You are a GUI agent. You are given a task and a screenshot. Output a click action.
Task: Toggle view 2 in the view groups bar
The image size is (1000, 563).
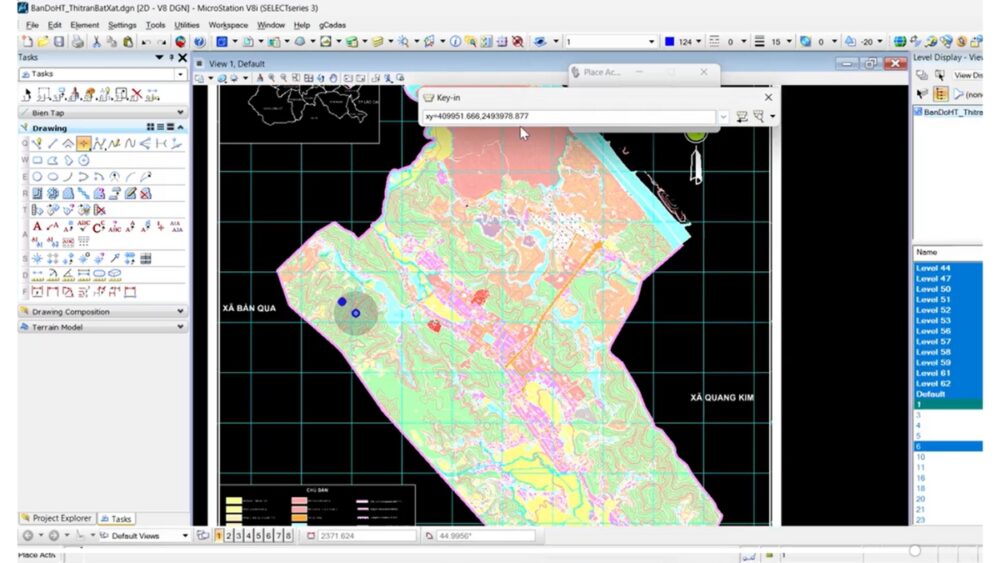229,536
